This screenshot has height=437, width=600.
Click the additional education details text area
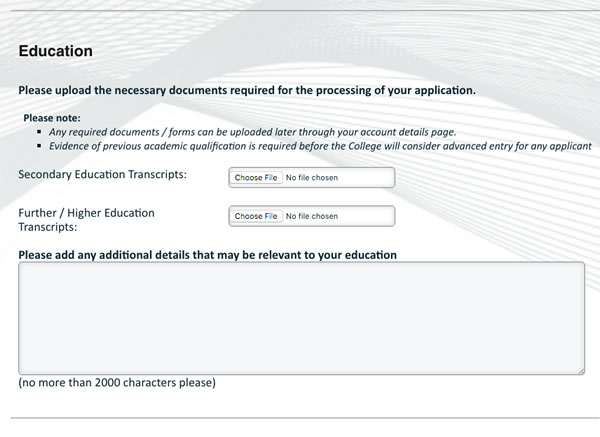click(302, 318)
